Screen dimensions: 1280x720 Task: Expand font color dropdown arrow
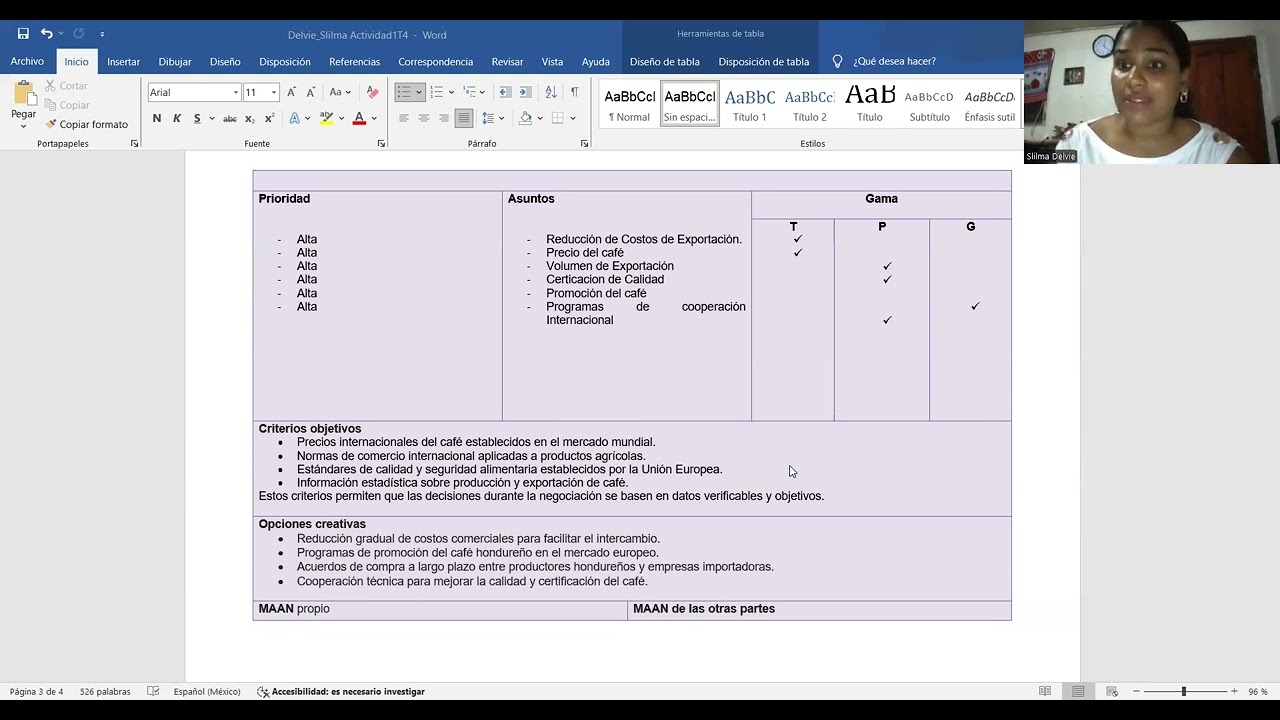click(374, 118)
